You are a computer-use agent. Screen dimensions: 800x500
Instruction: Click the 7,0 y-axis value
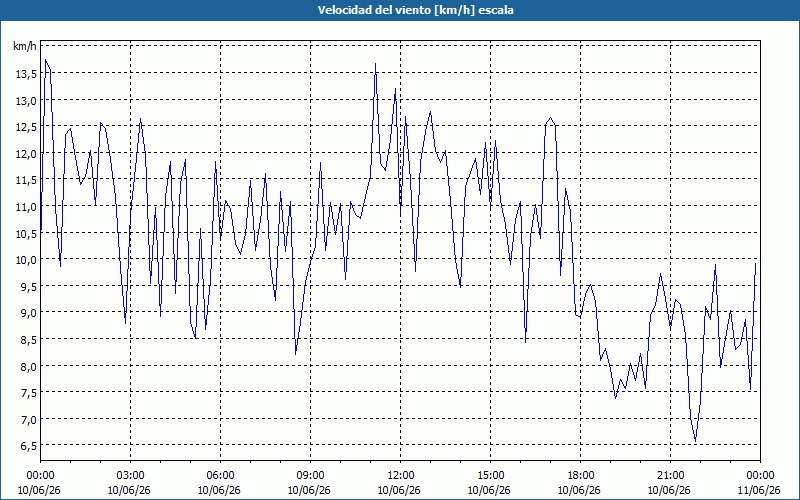[x=28, y=419]
